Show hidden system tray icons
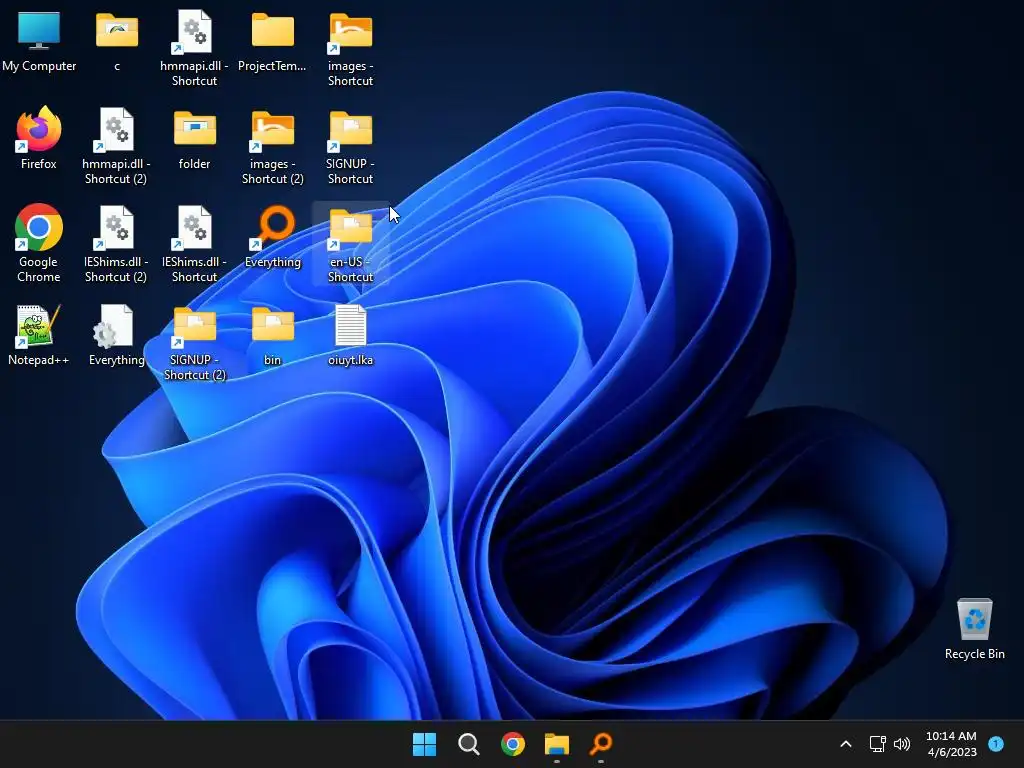 click(846, 744)
